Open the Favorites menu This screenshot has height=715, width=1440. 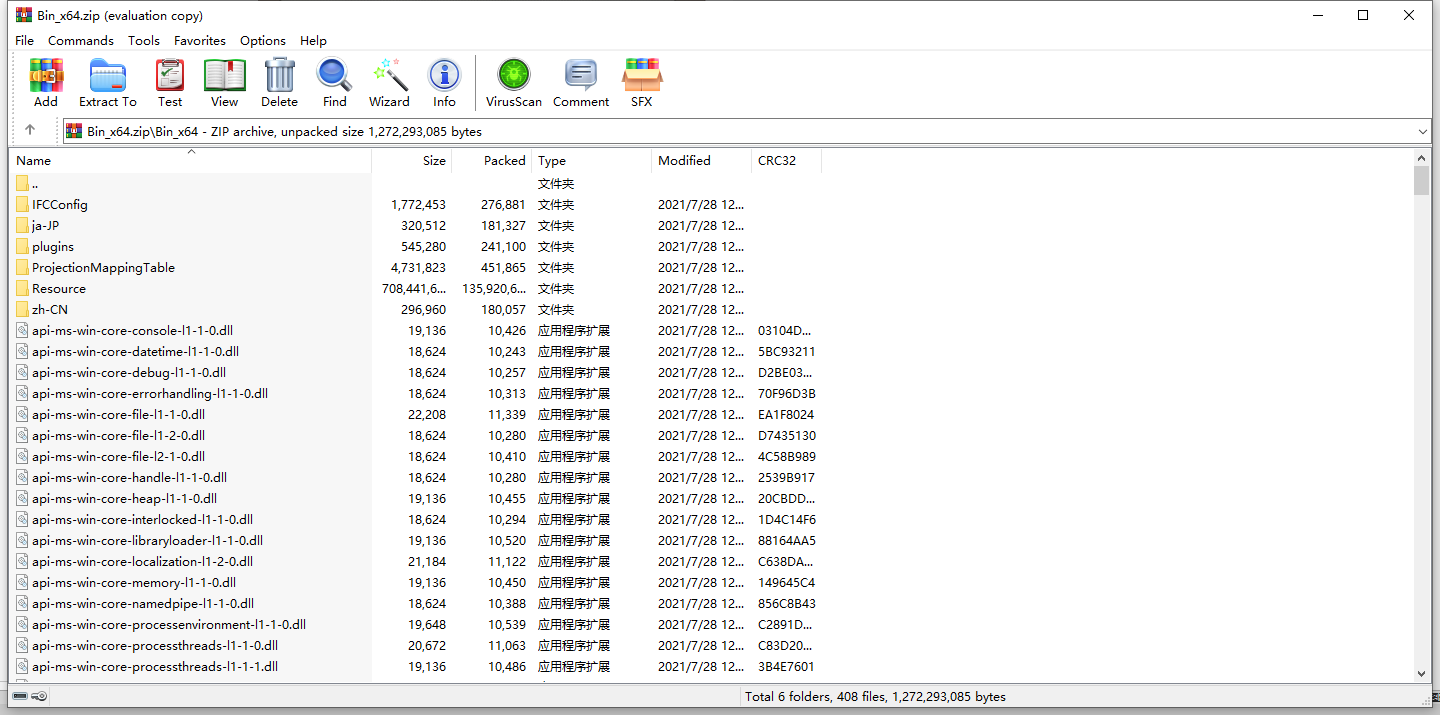[199, 40]
